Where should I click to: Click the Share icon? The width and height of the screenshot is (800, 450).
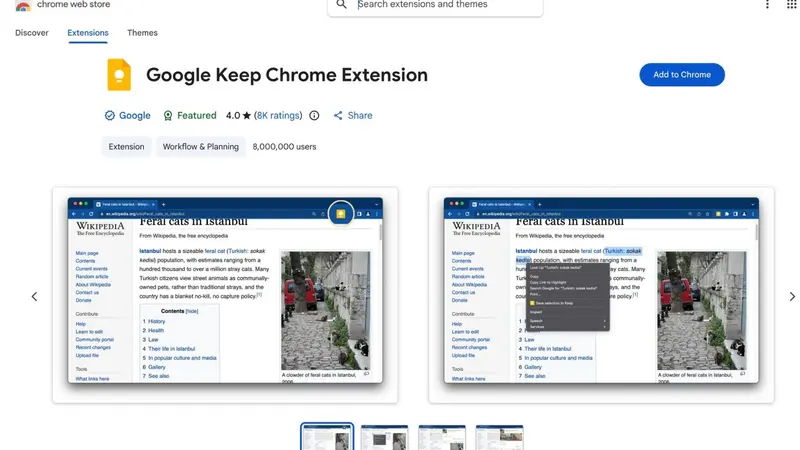coord(338,115)
